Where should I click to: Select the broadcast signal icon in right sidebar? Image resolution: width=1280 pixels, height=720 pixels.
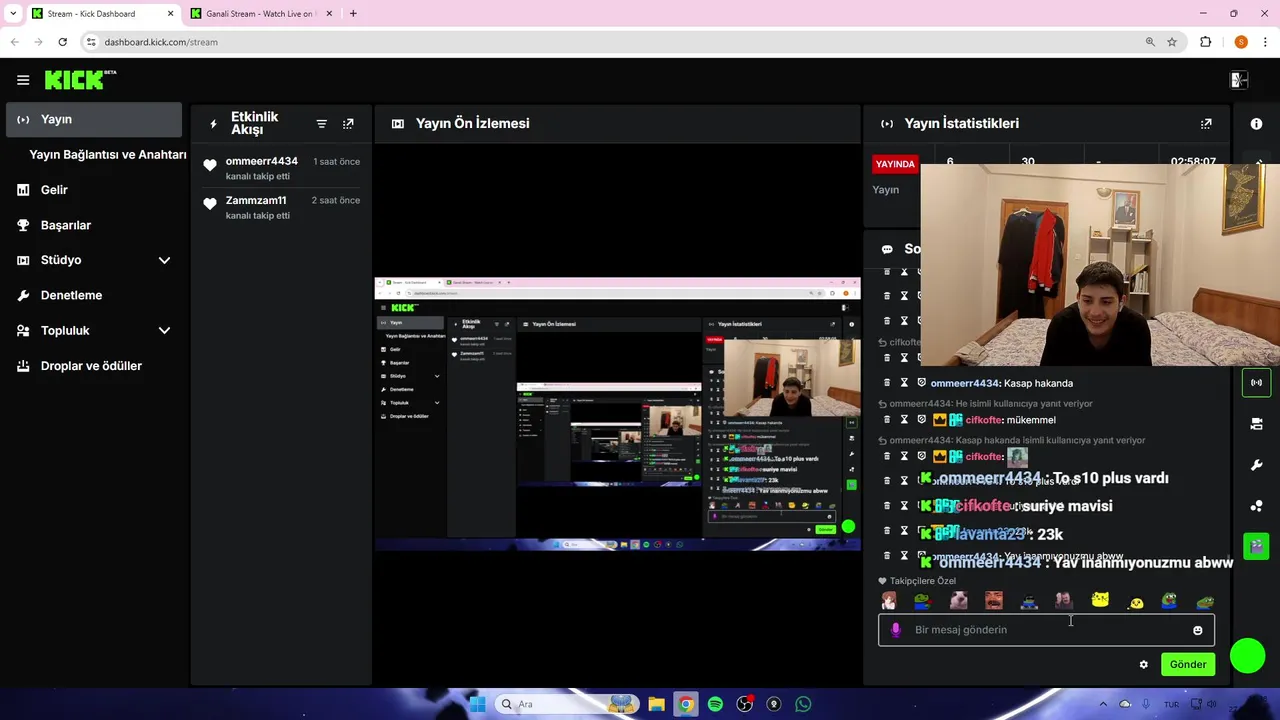1256,382
